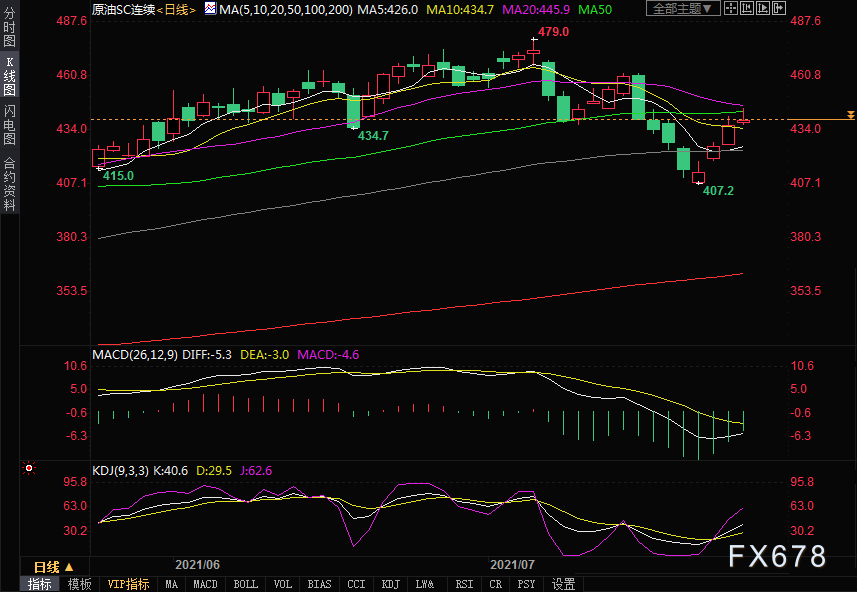Select the 指标 tab at bottom
Screen dimensions: 857x592
click(x=40, y=584)
